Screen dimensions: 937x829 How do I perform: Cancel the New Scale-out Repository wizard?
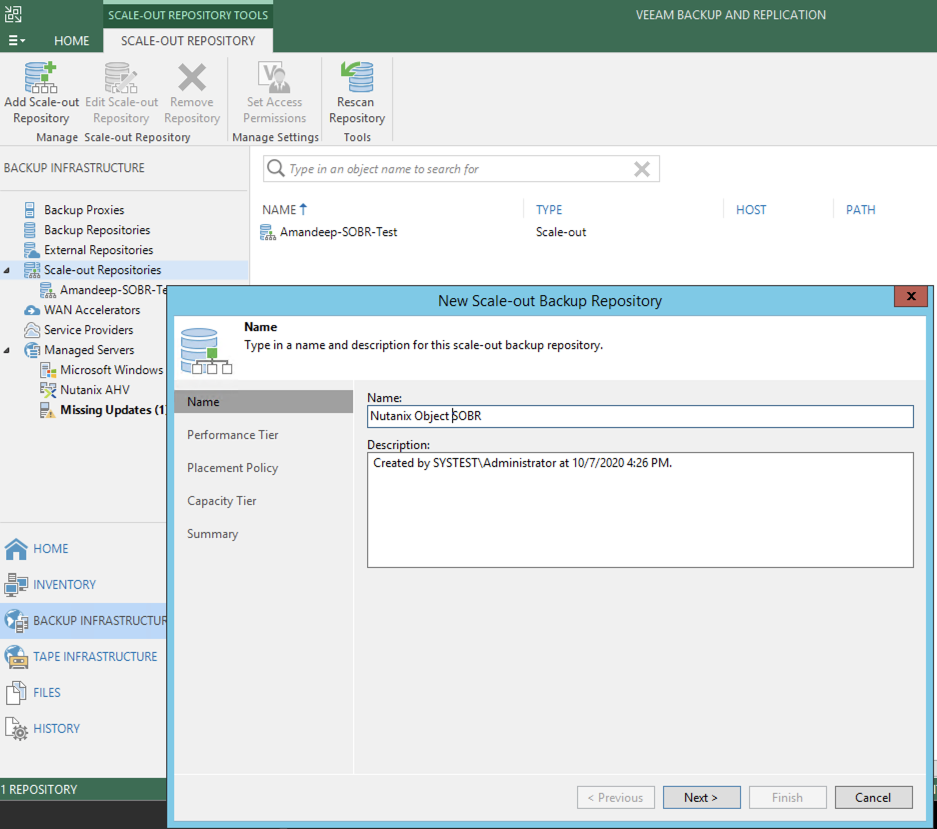click(x=873, y=797)
